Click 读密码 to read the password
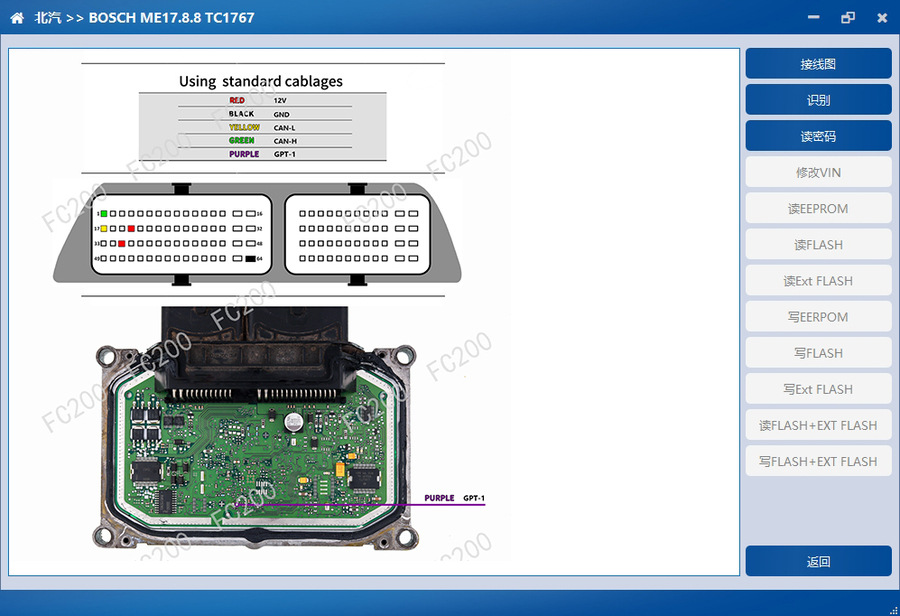This screenshot has height=616, width=900. pos(818,135)
